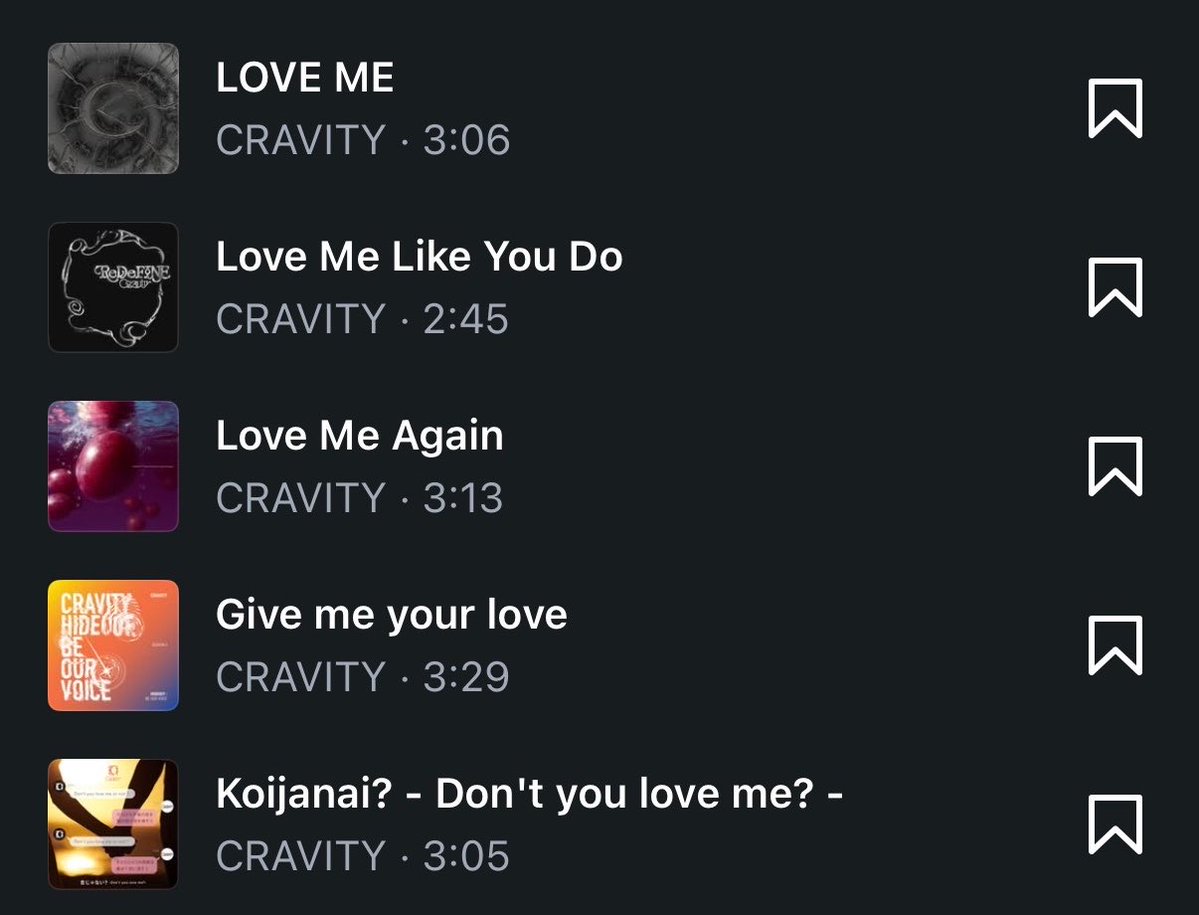The image size is (1199, 915).
Task: Select the ReDeFINE album artwork
Action: click(x=113, y=287)
